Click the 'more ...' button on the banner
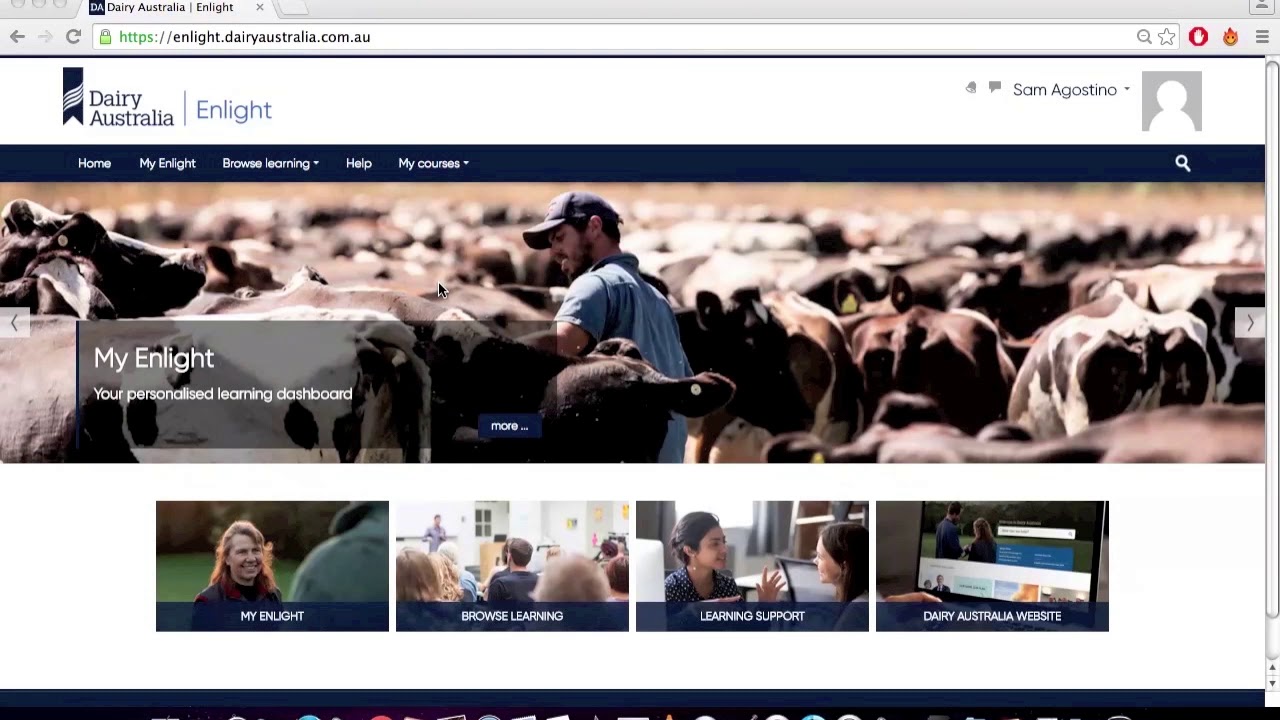Screen dimensions: 1280x720 click(x=509, y=426)
